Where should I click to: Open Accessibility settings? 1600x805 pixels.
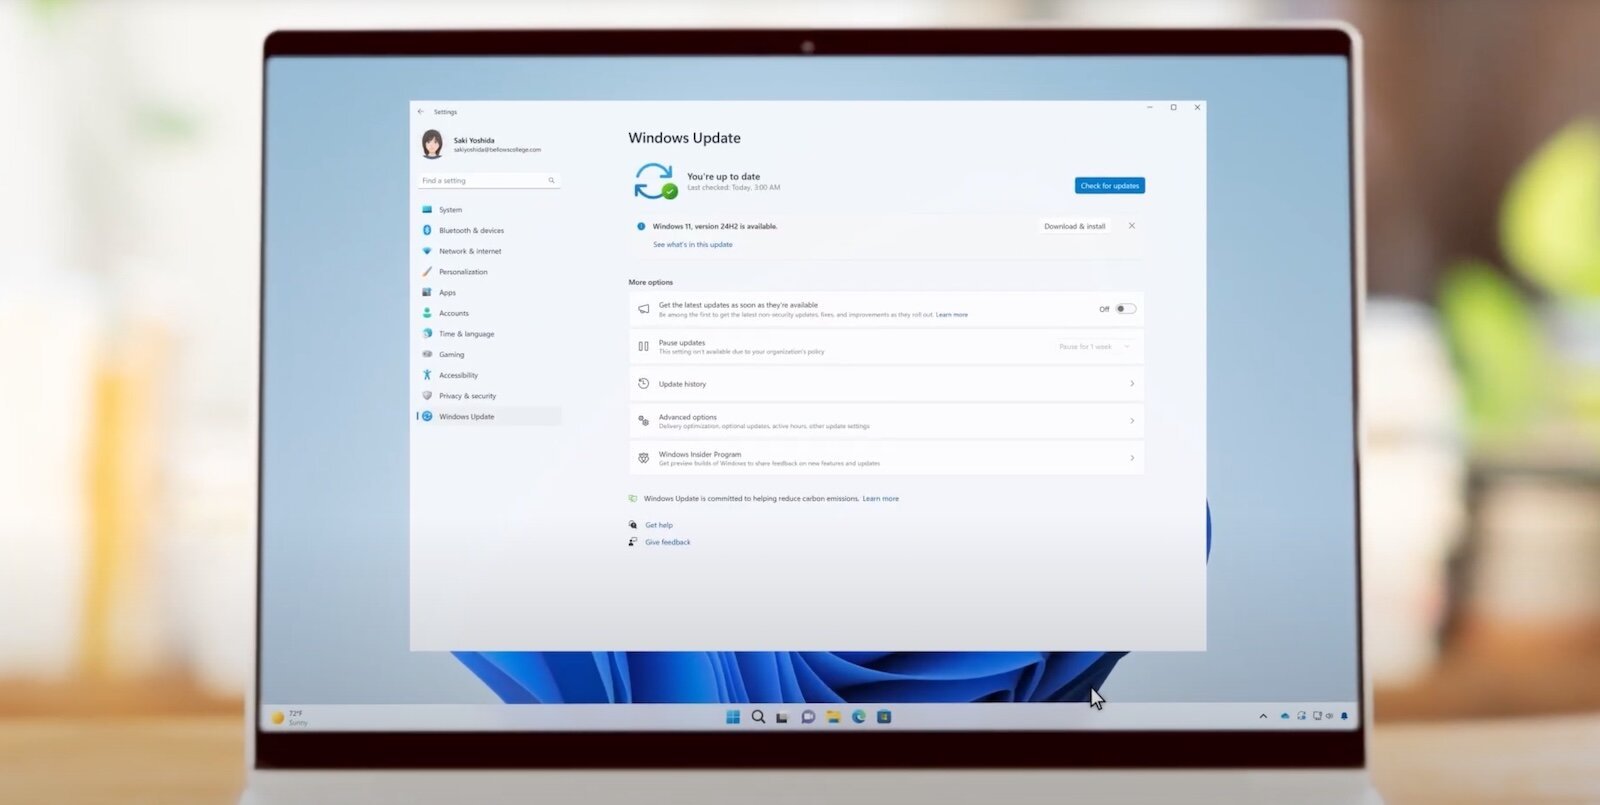[489, 375]
